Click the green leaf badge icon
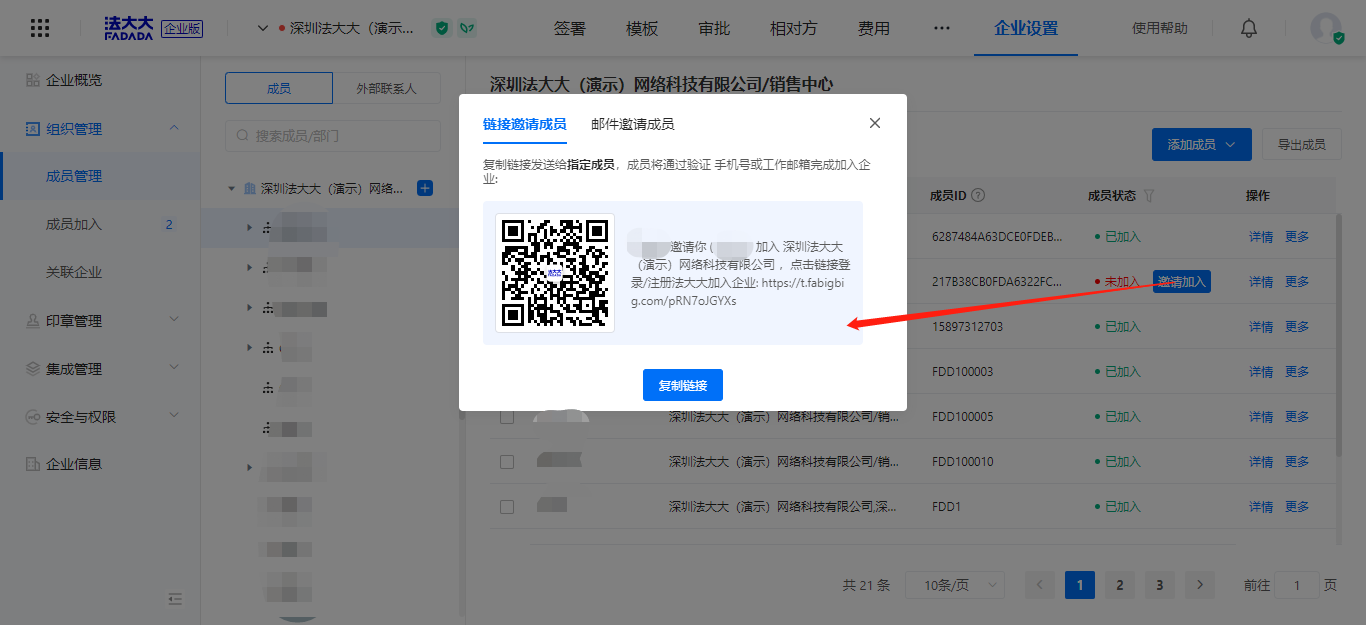This screenshot has width=1366, height=625. pos(467,28)
